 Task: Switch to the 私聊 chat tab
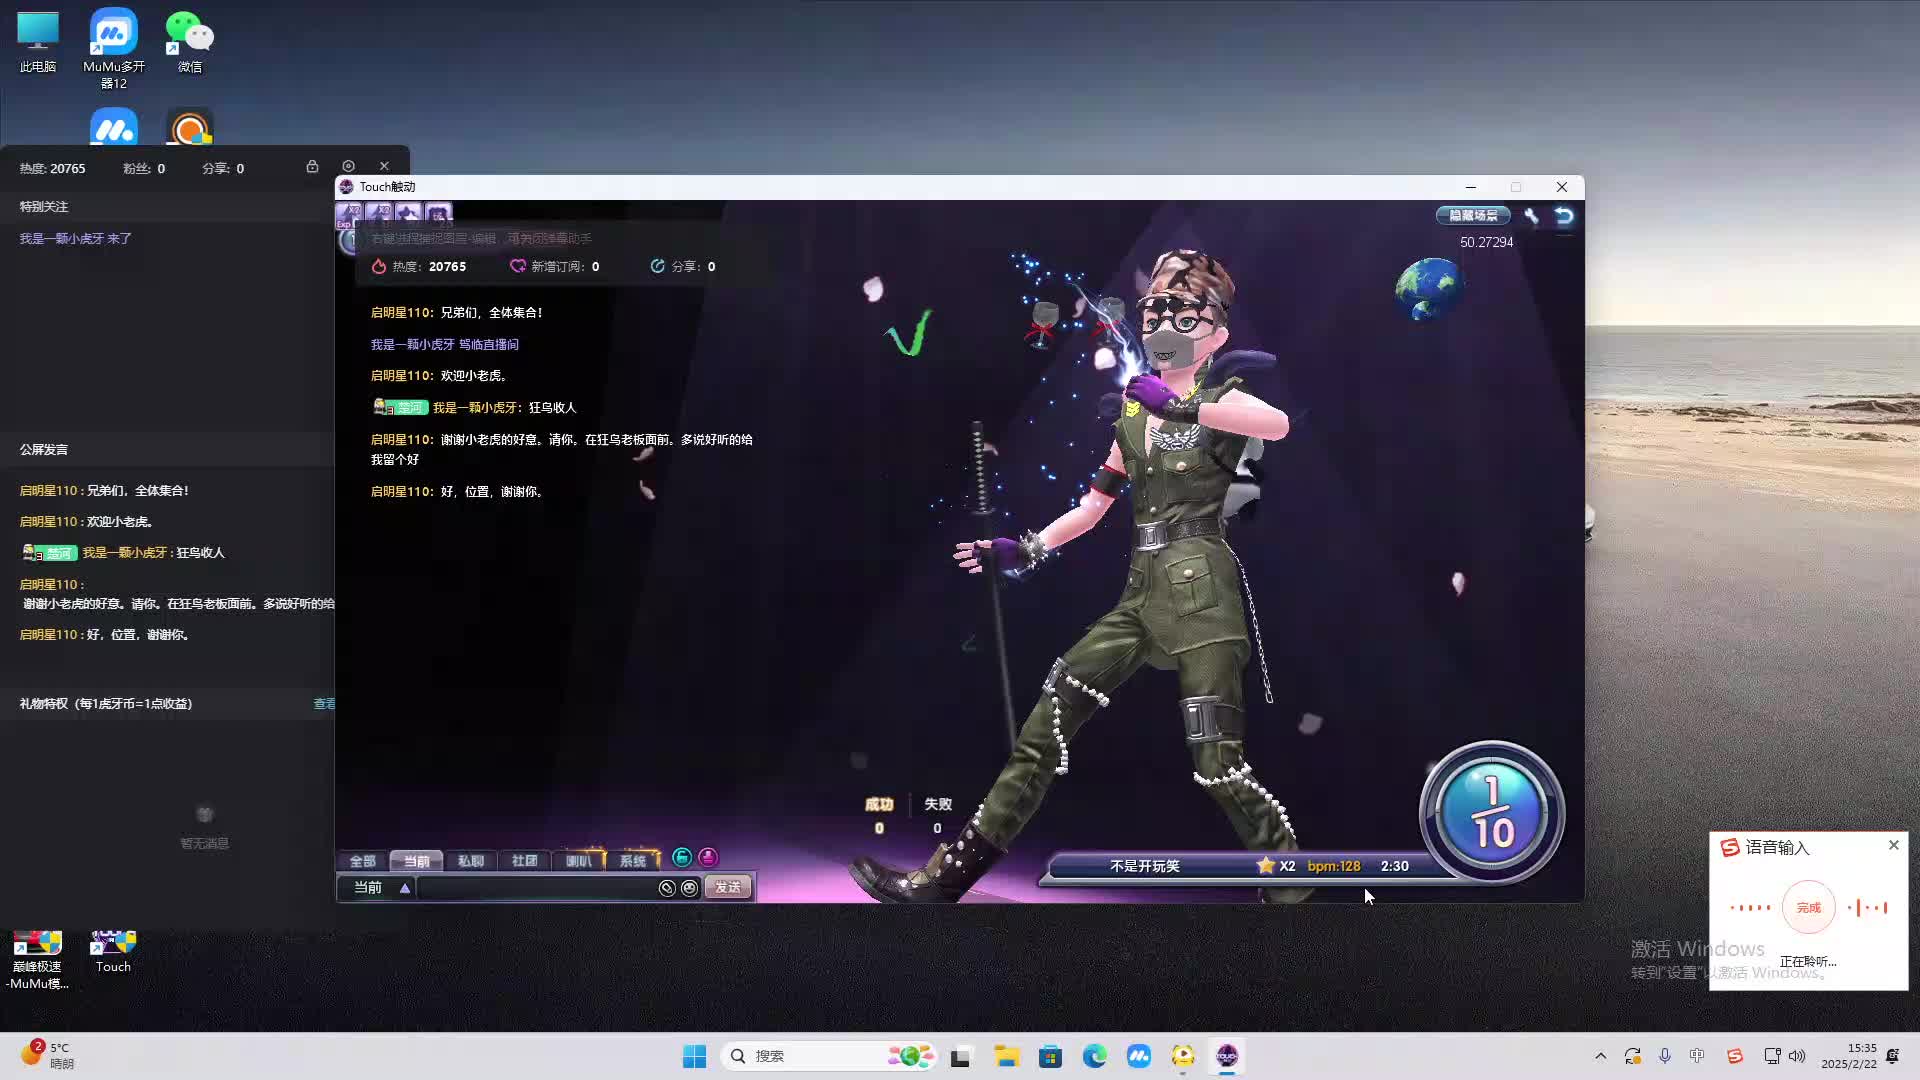(470, 861)
